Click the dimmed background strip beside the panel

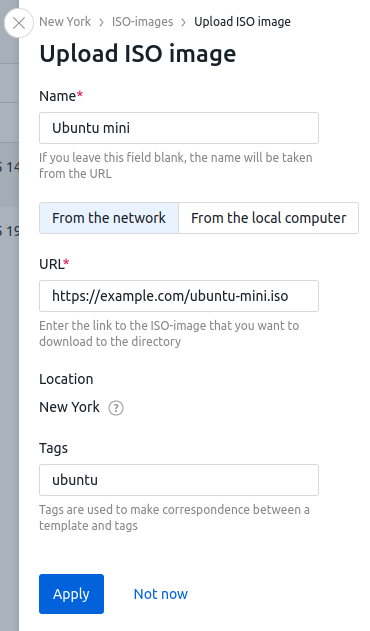(9, 322)
